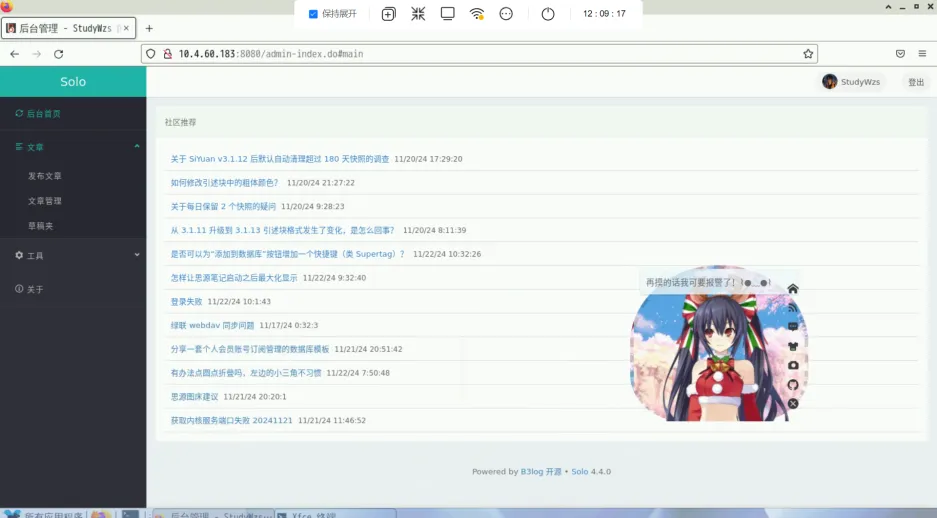Go back in browser history
Image resolution: width=937 pixels, height=518 pixels.
(14, 54)
